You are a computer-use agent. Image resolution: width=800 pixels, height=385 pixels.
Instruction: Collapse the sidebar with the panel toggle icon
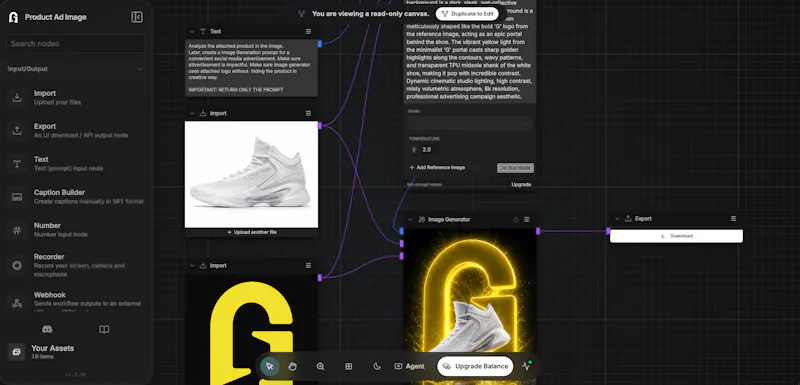(137, 17)
